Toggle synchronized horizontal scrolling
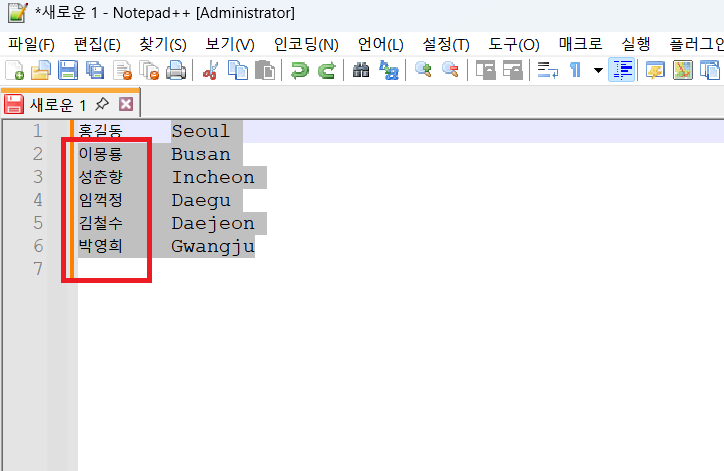Screen dimensions: 724x471 [x=513, y=71]
